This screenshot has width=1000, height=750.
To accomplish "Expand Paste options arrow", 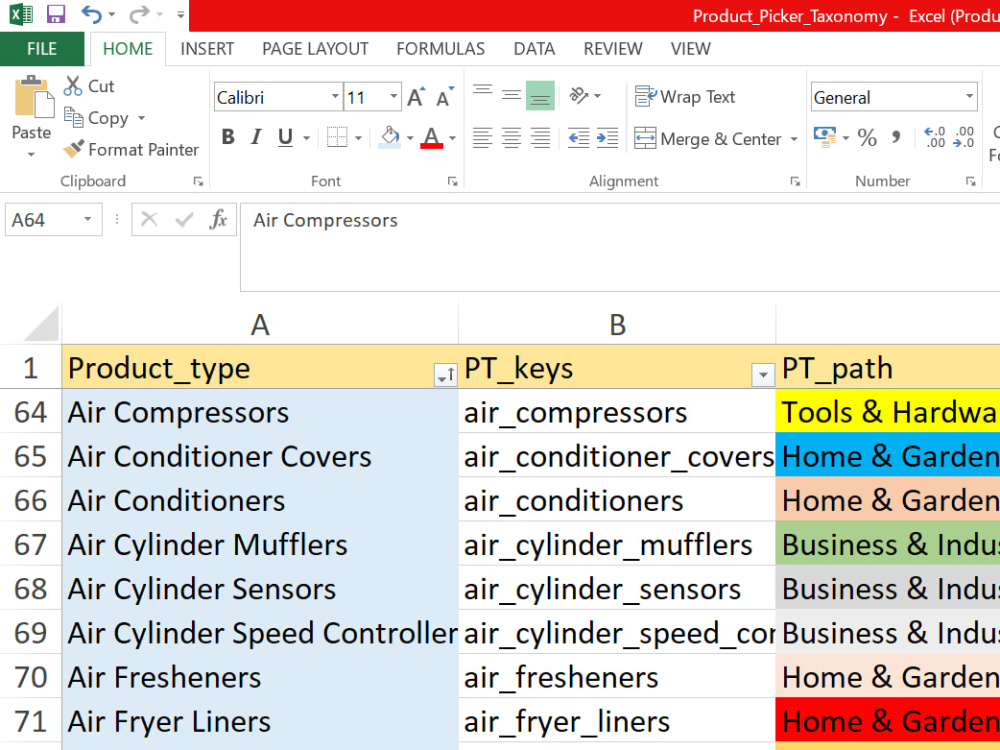I will pyautogui.click(x=31, y=154).
